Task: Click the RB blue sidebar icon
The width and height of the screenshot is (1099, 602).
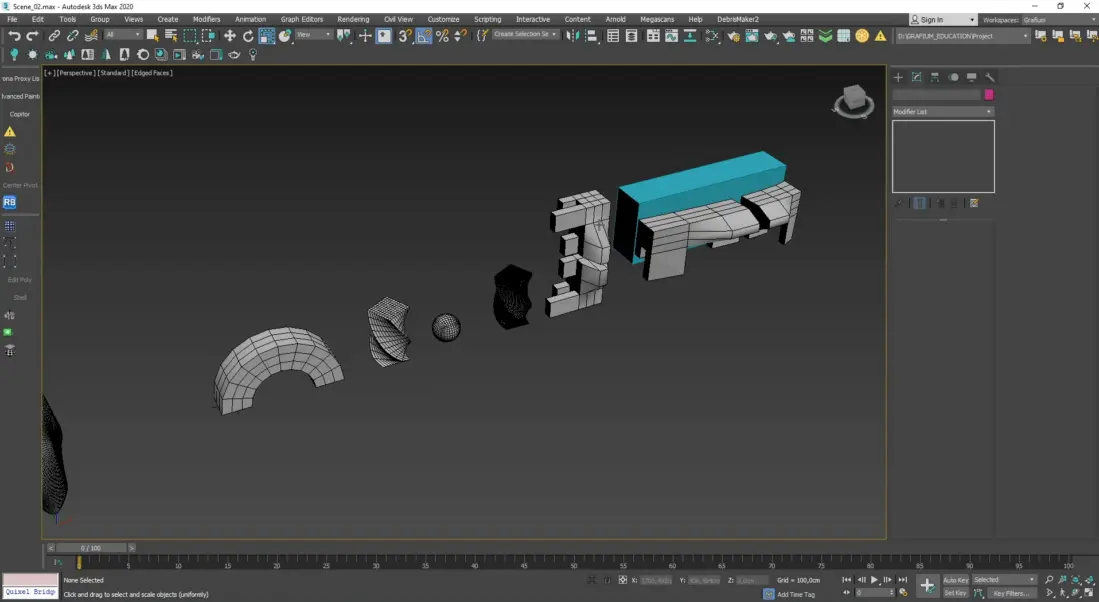Action: [x=9, y=202]
